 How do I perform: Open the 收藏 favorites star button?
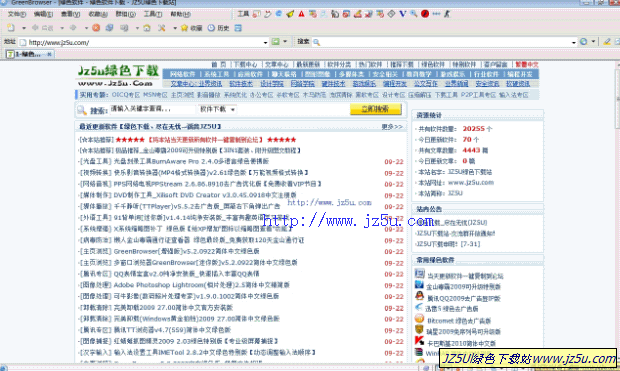click(x=191, y=28)
